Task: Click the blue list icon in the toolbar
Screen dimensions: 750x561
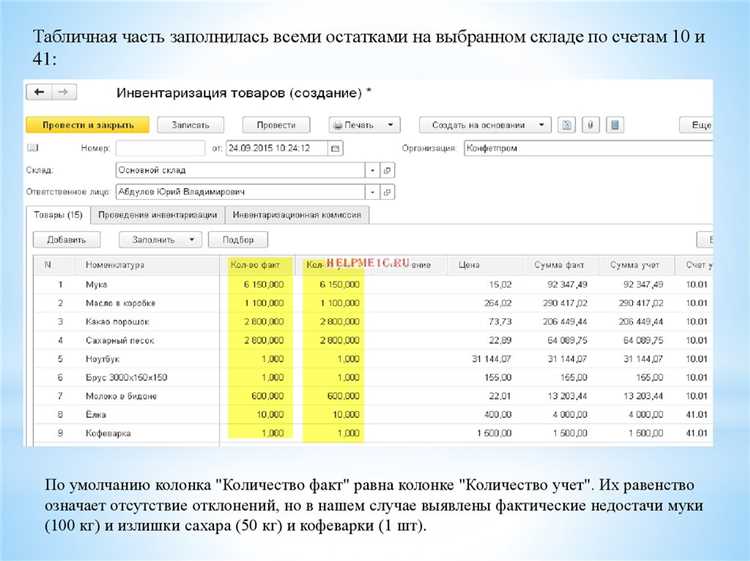Action: [615, 125]
